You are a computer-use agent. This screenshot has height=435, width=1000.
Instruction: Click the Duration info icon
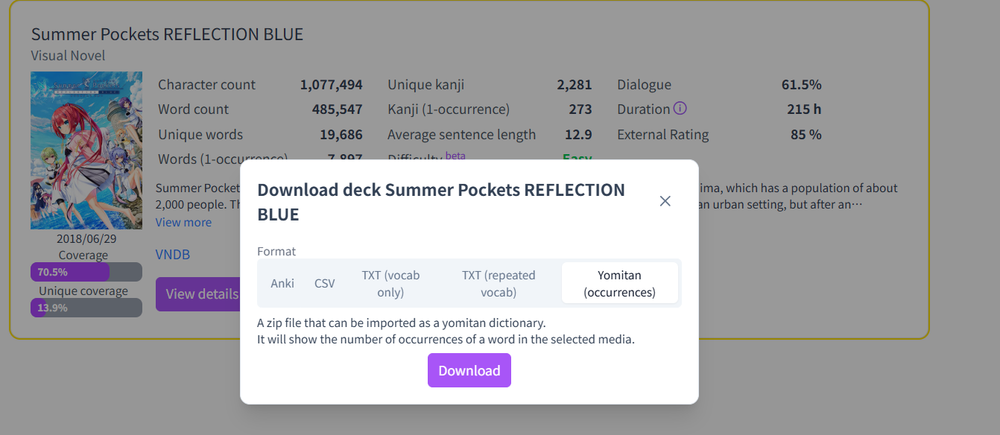point(680,109)
